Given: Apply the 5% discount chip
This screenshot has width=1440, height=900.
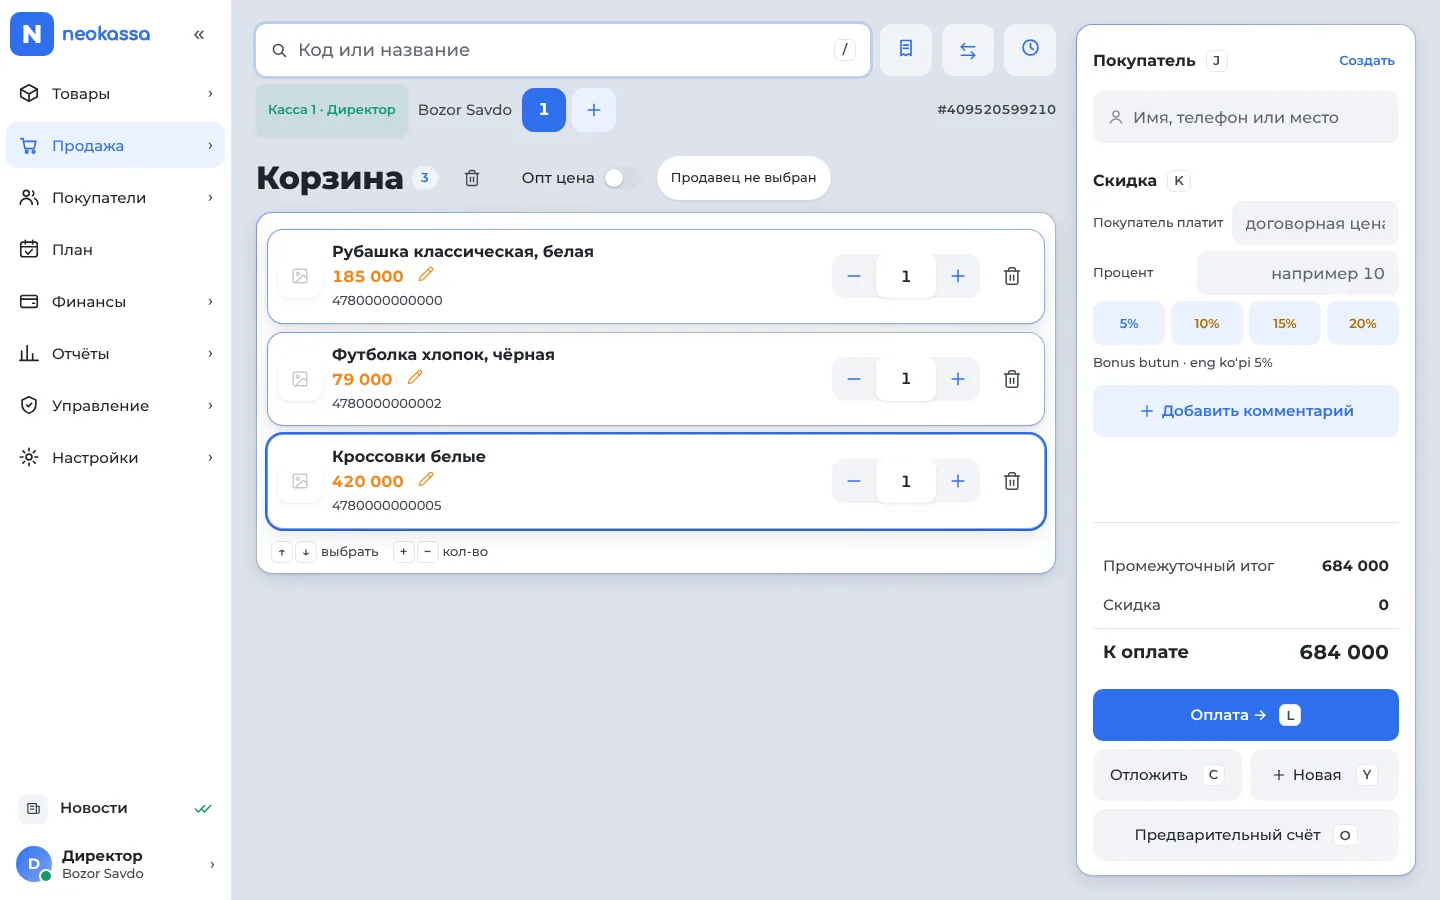Looking at the screenshot, I should 1129,324.
